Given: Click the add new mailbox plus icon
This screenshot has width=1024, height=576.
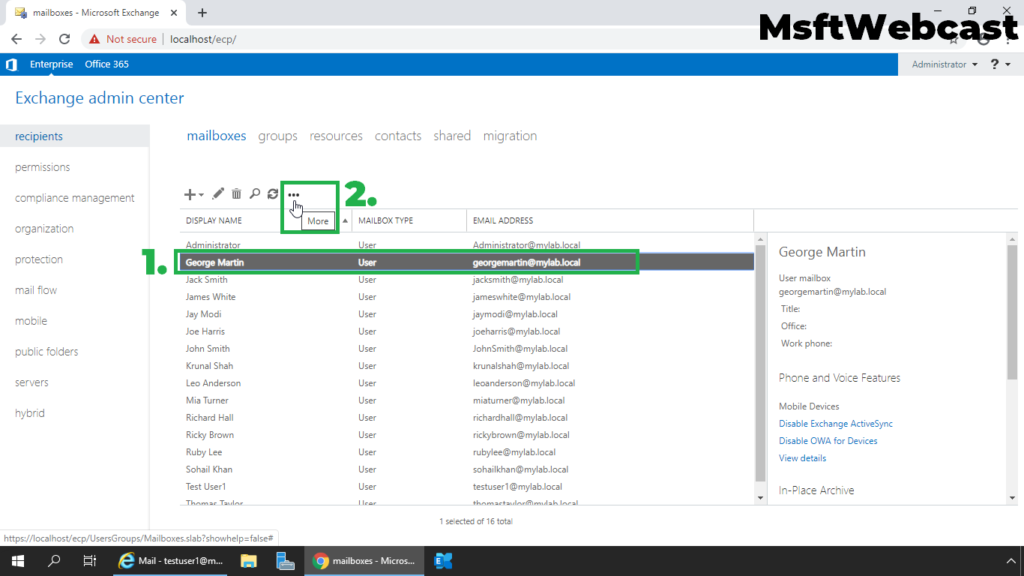Looking at the screenshot, I should pyautogui.click(x=189, y=194).
